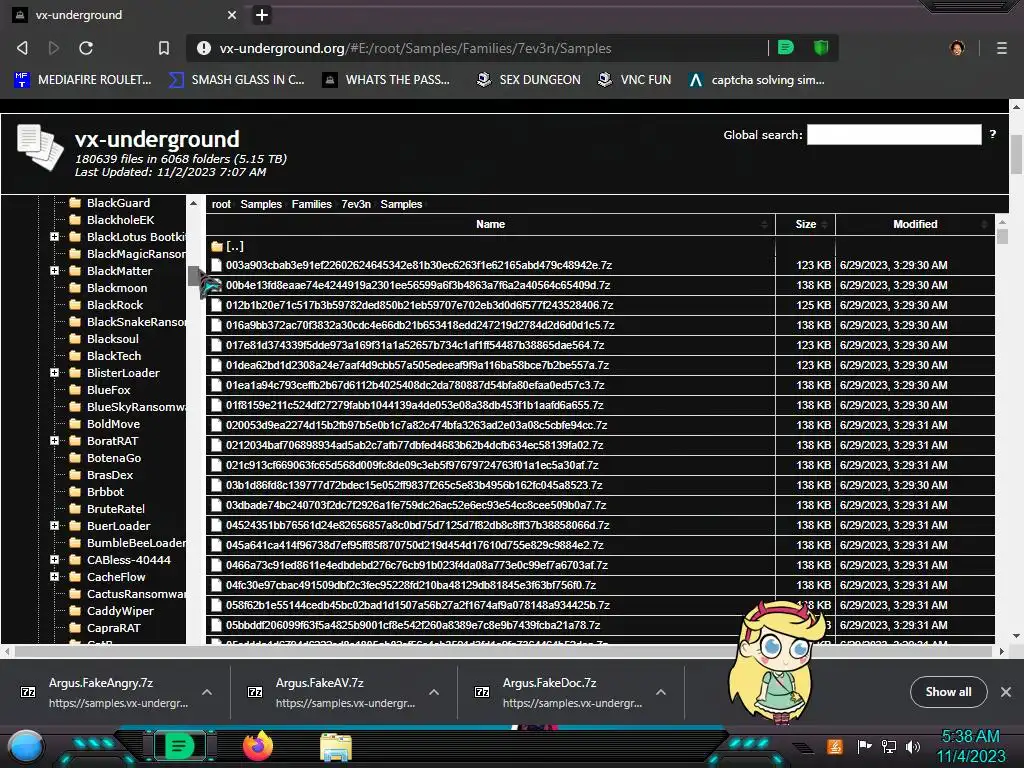Open options chevron for Argus.FakeDoc.7z download
The width and height of the screenshot is (1024, 768).
[x=661, y=692]
